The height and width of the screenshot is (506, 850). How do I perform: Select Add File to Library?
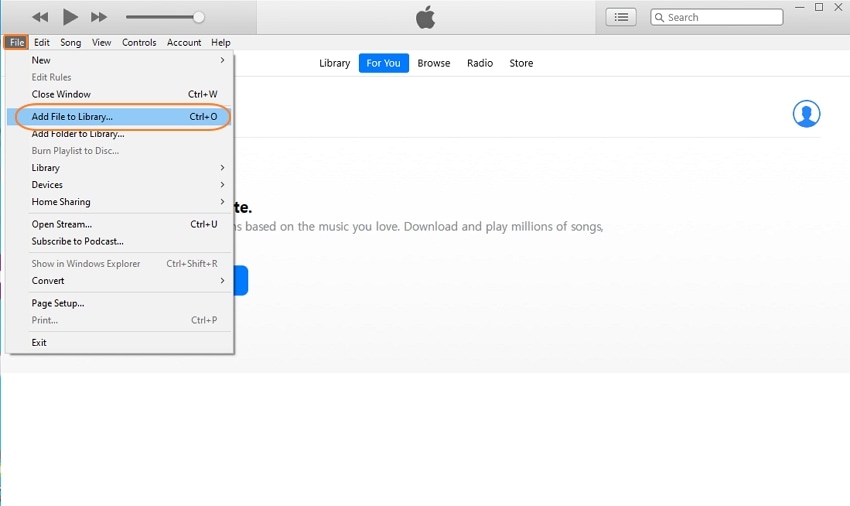(x=120, y=117)
